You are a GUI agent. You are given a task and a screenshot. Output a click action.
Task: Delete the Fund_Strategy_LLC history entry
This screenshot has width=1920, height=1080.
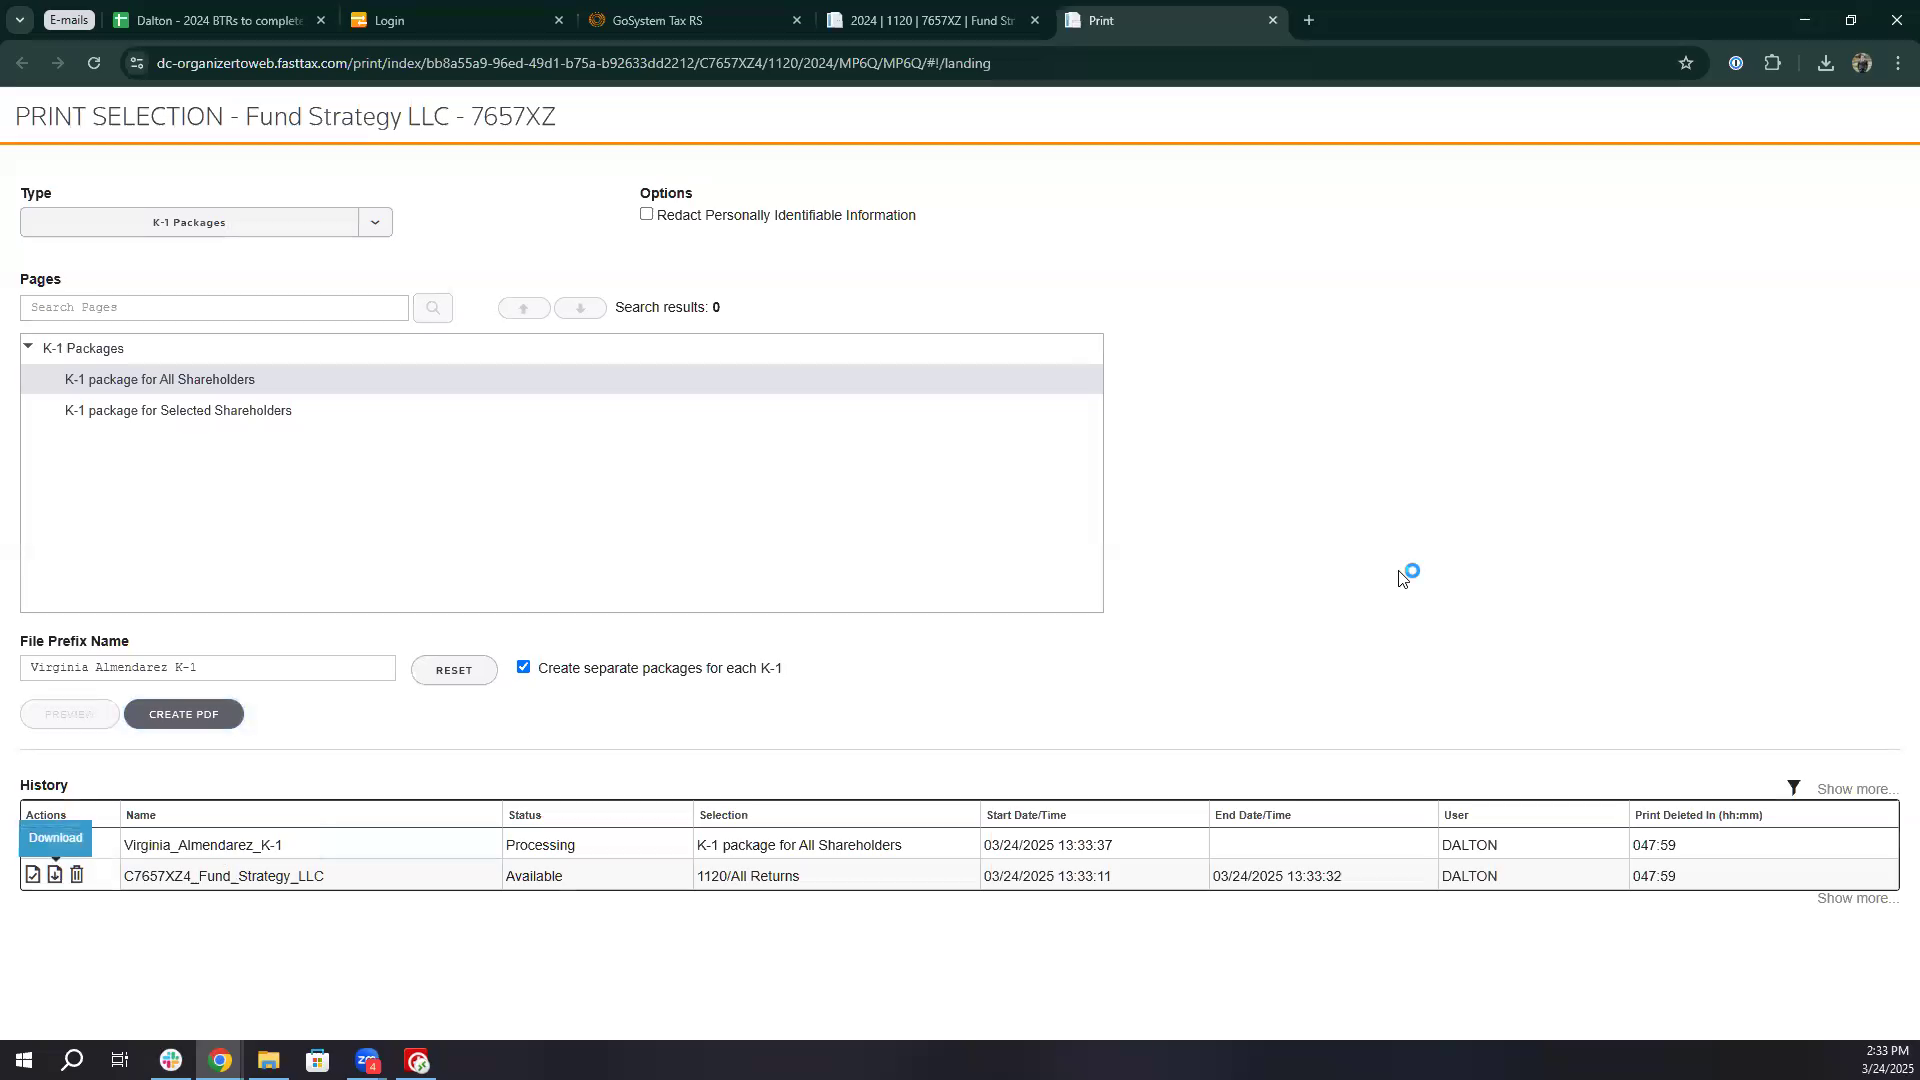(x=77, y=875)
